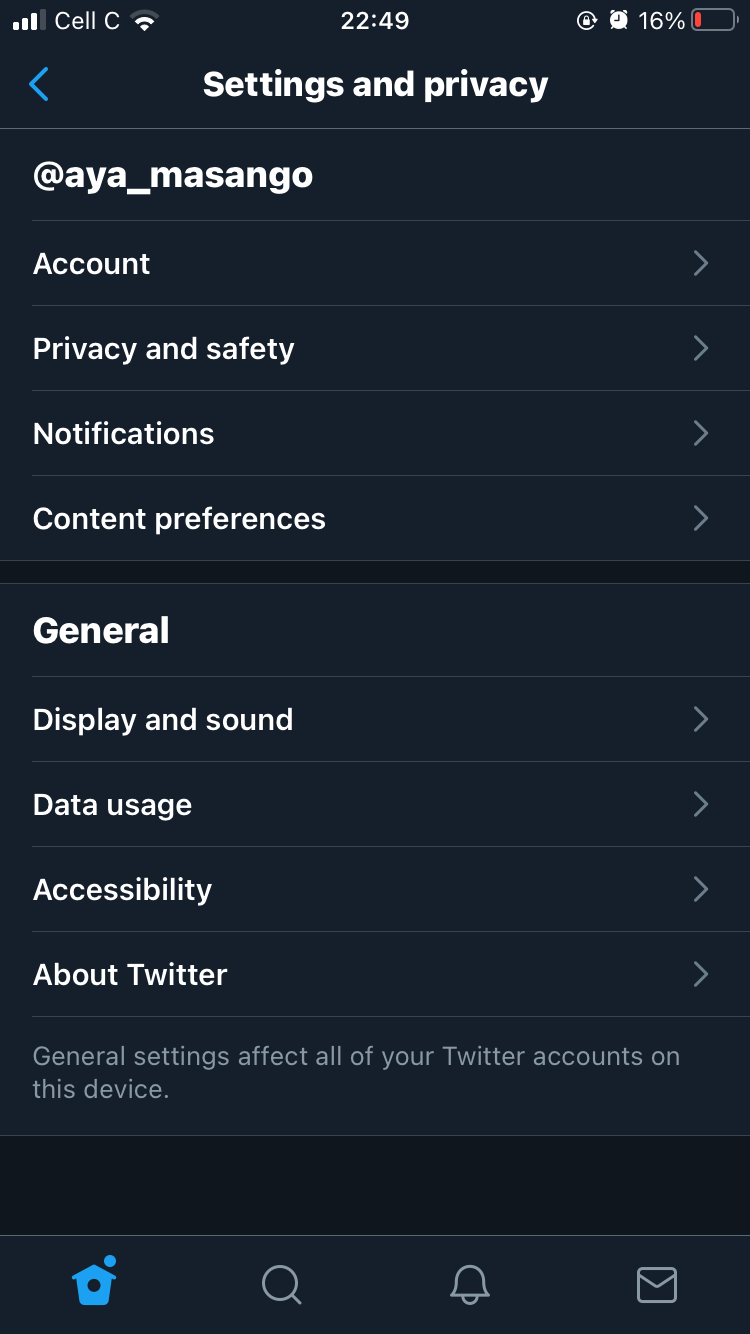
Task: Tap the battery indicator in status bar
Action: [714, 21]
